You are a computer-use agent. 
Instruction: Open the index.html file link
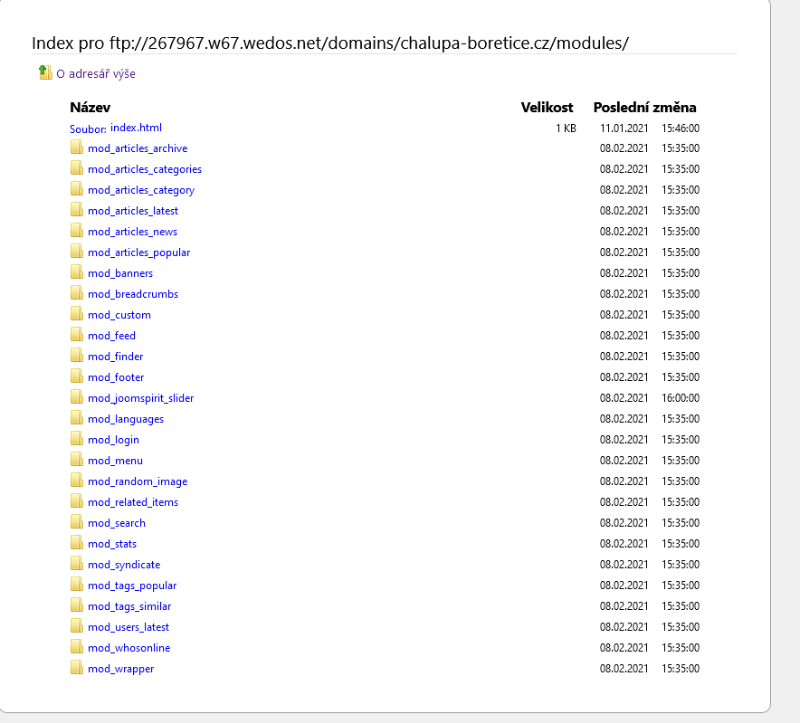click(136, 128)
